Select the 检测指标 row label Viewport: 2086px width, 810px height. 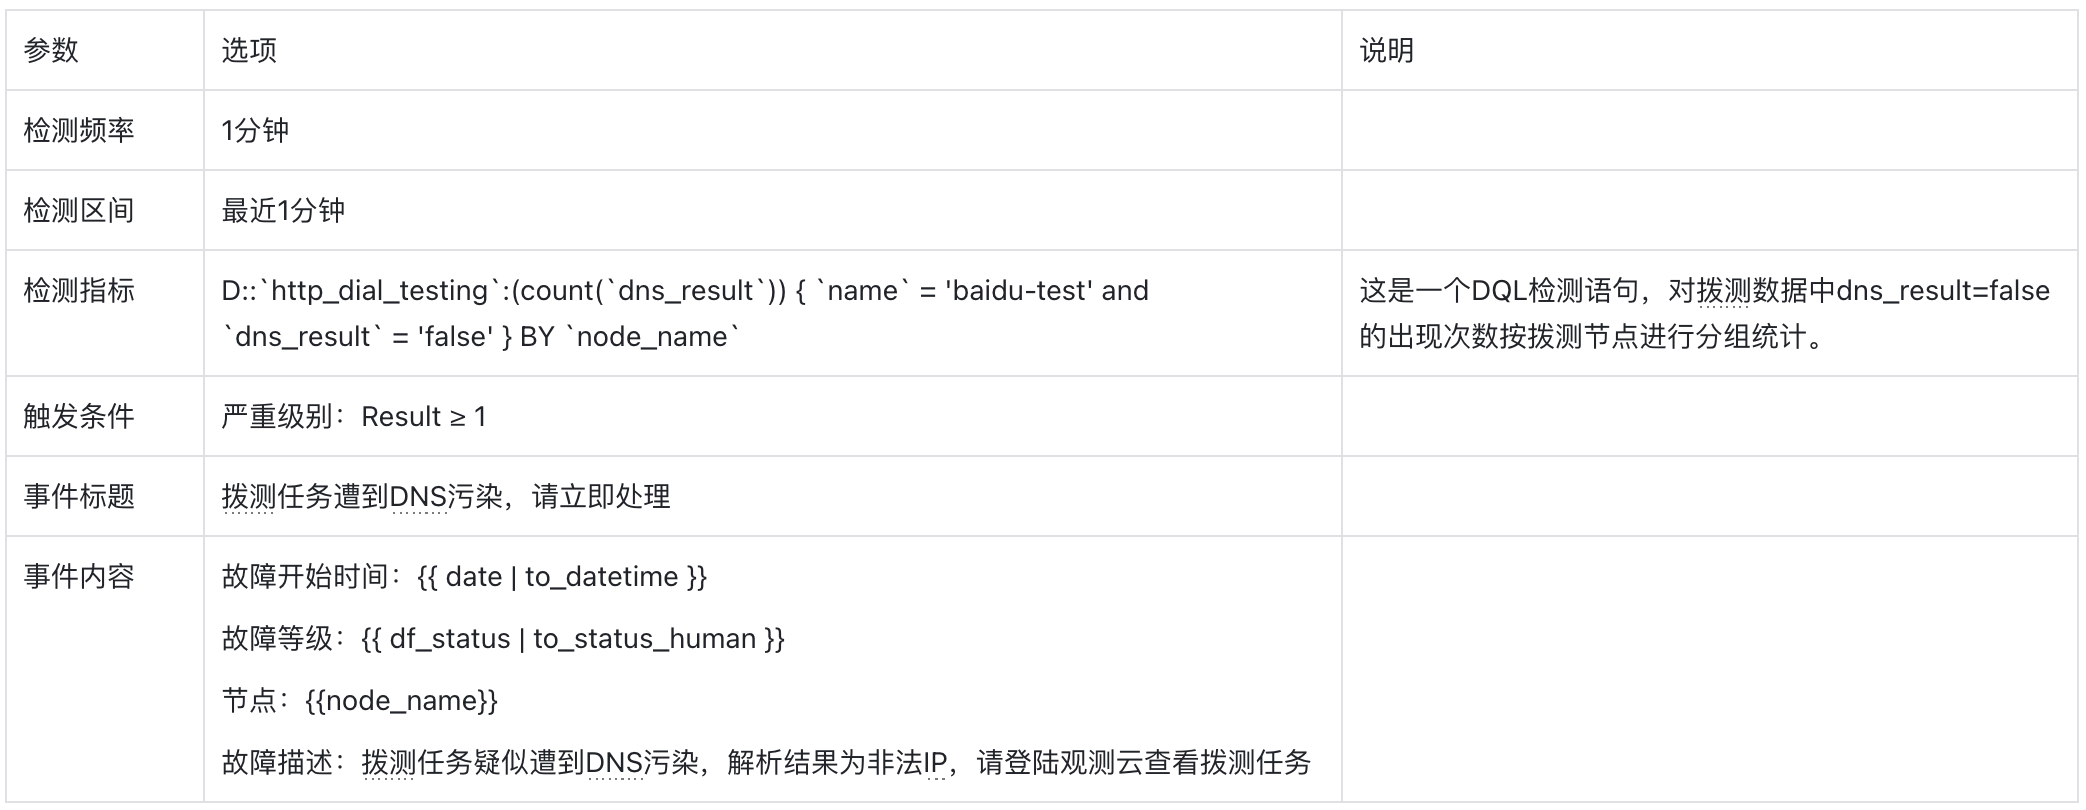[79, 290]
